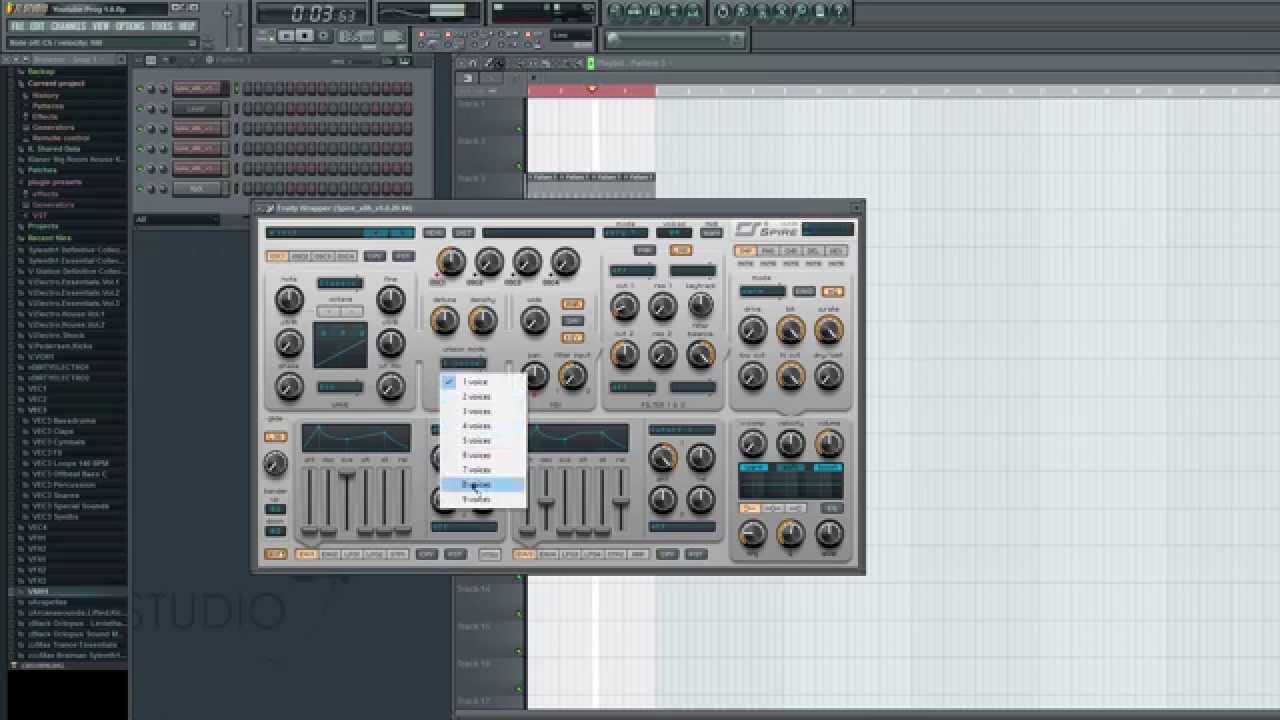Click the Spire glide knob

[275, 463]
